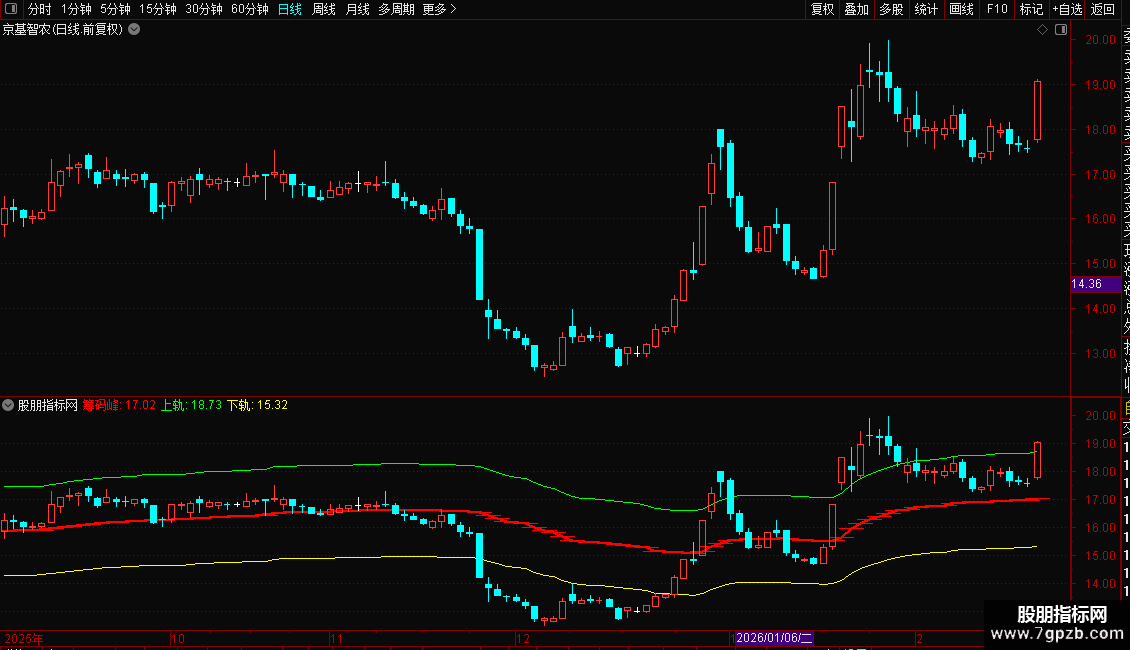Image resolution: width=1130 pixels, height=650 pixels.
Task: Open the 京基智农 chart settings dropdown arrow
Action: tap(134, 30)
